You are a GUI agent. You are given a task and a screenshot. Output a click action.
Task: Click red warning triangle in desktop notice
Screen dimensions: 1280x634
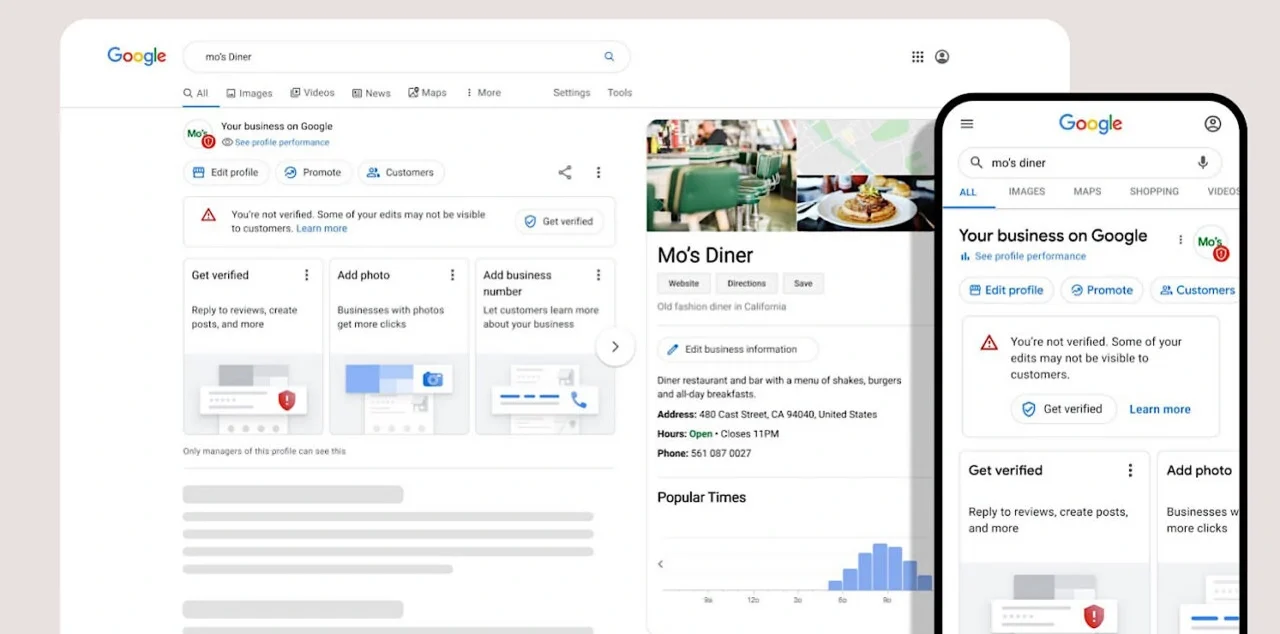(208, 215)
